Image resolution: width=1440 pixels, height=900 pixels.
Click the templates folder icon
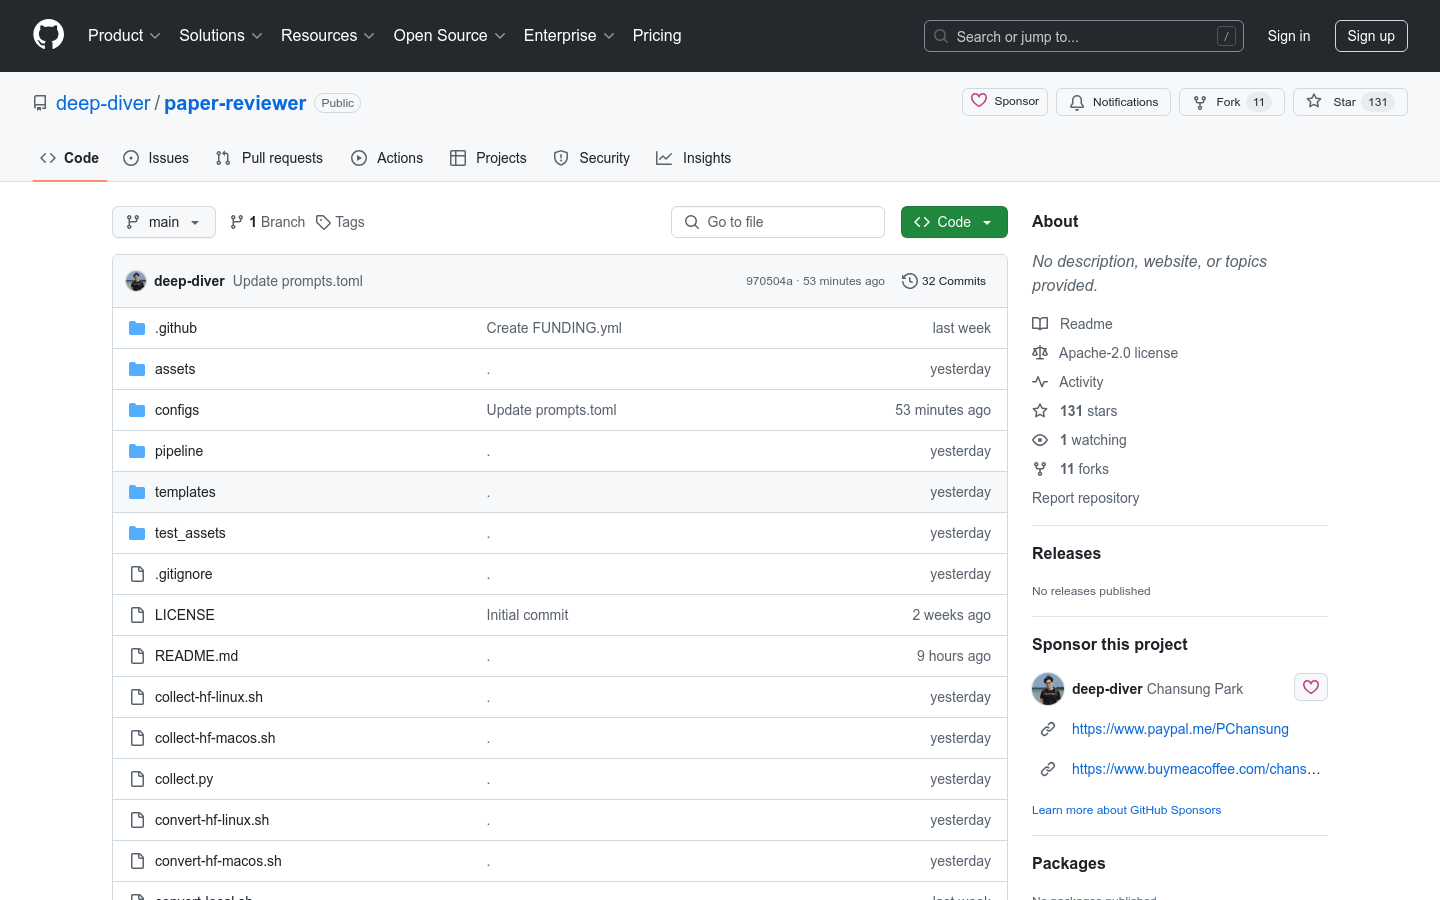137,492
